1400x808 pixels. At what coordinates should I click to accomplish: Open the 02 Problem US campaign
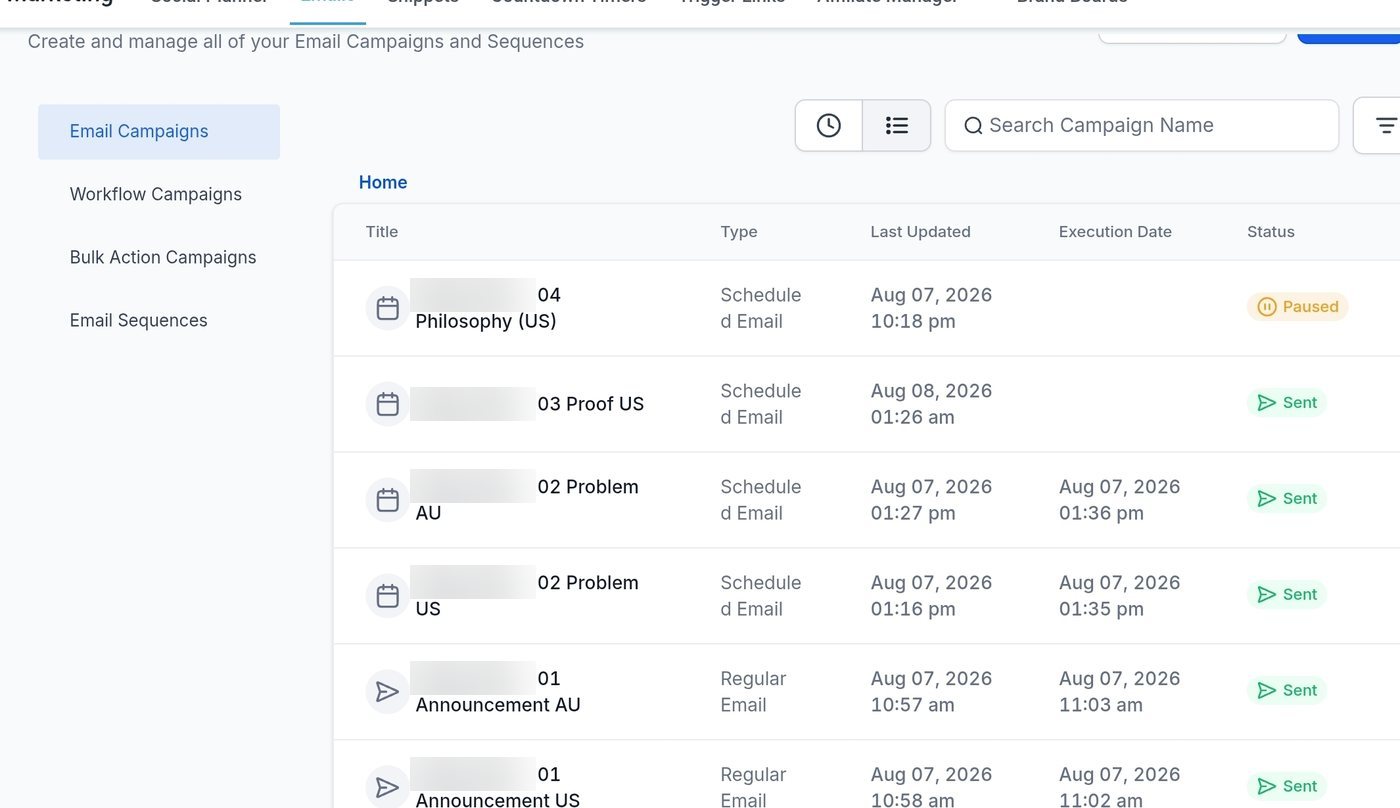(x=525, y=596)
